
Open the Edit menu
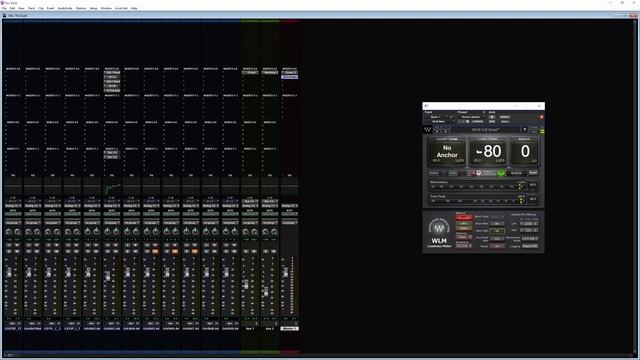(x=12, y=8)
